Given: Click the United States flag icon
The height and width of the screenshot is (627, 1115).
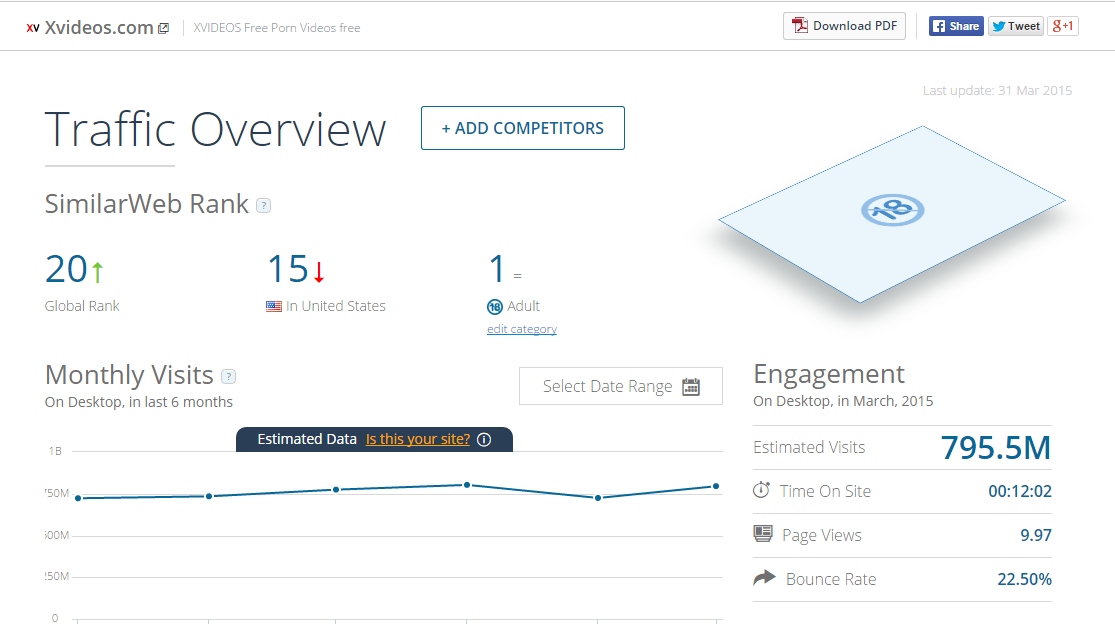Looking at the screenshot, I should [x=274, y=306].
